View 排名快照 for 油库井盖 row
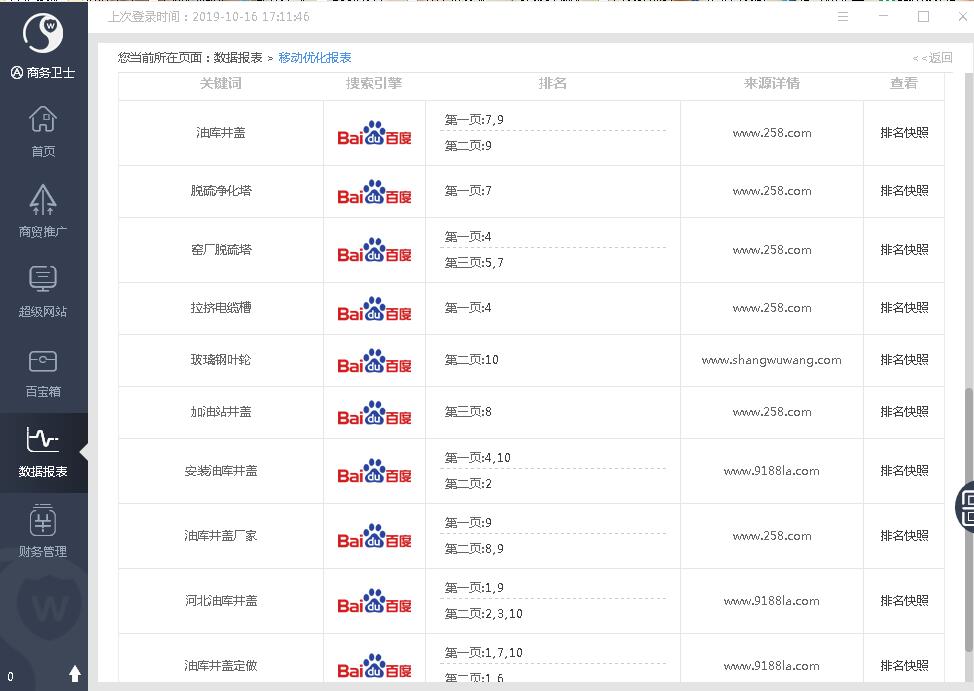 (x=904, y=133)
